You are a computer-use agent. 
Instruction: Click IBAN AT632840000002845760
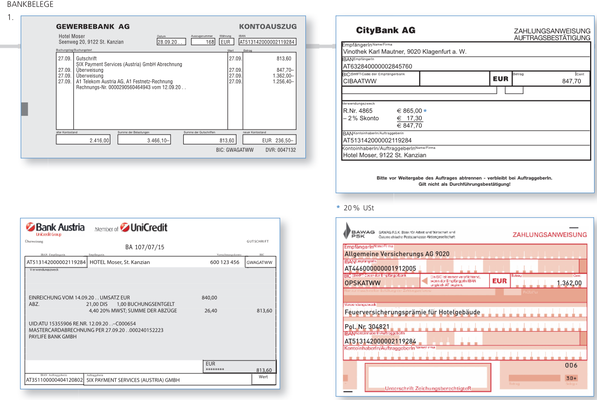point(377,66)
